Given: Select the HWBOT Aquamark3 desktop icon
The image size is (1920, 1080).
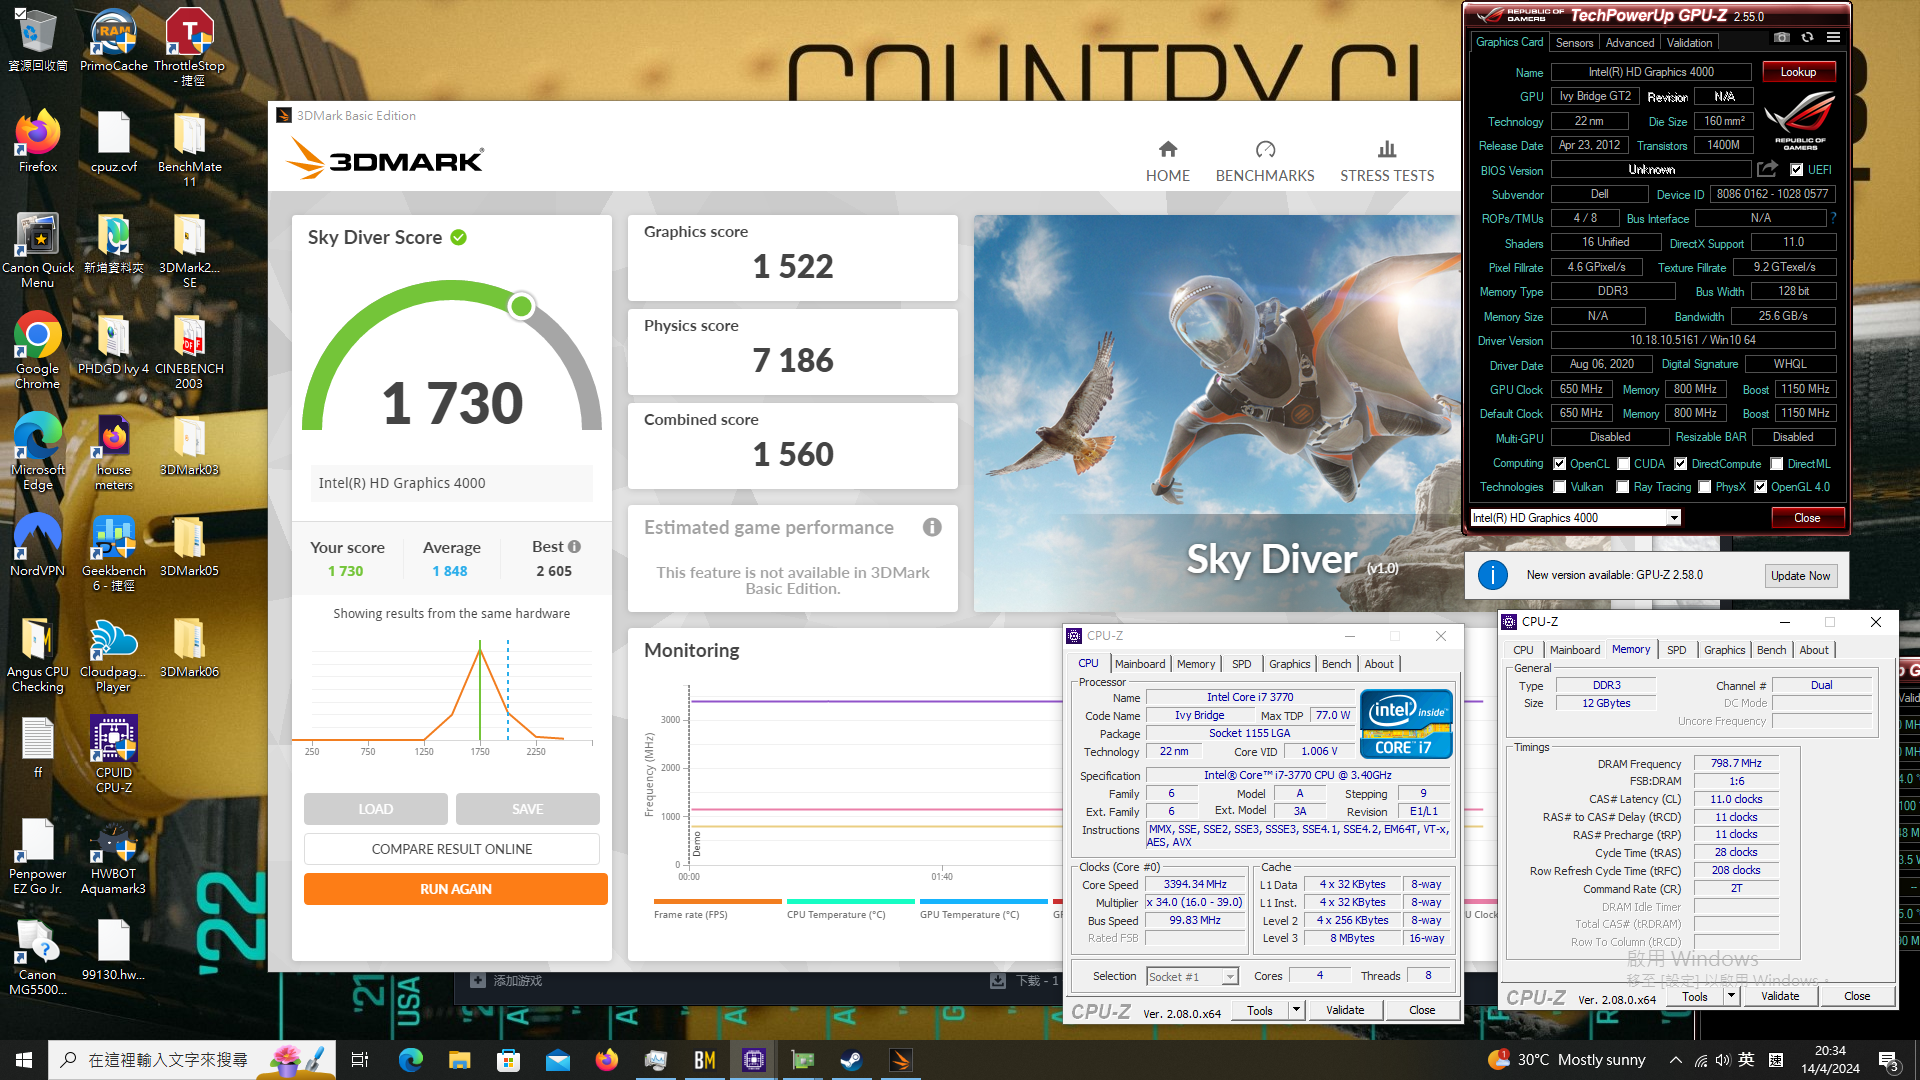Looking at the screenshot, I should coord(114,857).
